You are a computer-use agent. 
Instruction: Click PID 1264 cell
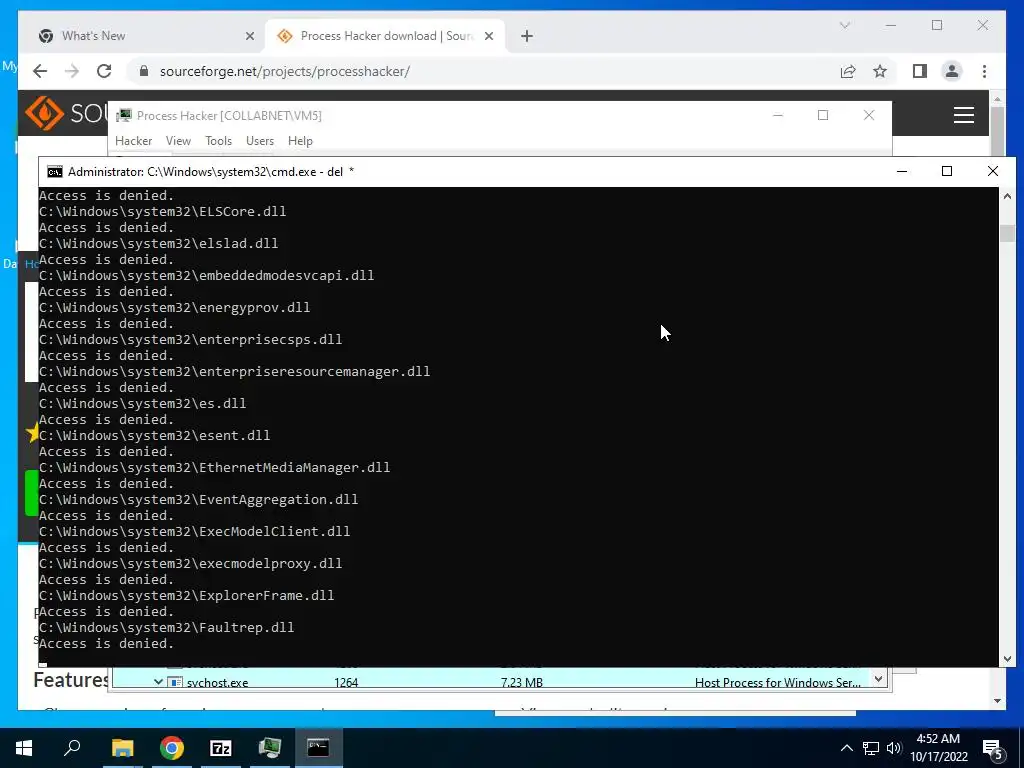click(x=345, y=682)
